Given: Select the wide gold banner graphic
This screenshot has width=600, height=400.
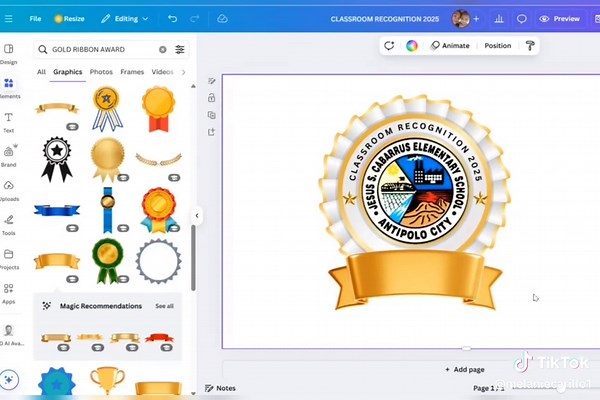Looking at the screenshot, I should 57,261.
